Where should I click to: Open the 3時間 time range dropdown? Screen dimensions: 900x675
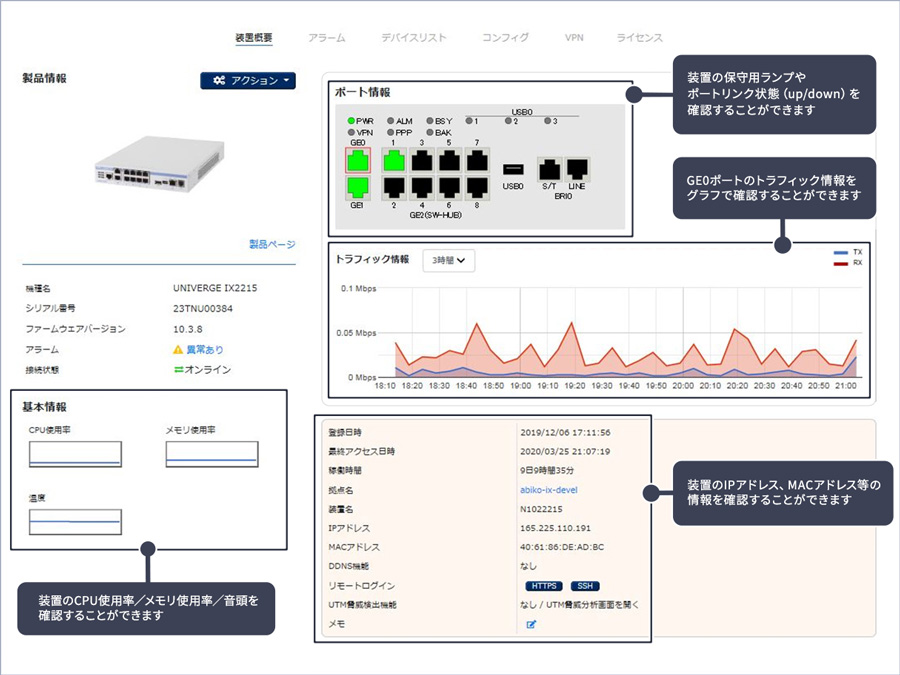pyautogui.click(x=448, y=261)
